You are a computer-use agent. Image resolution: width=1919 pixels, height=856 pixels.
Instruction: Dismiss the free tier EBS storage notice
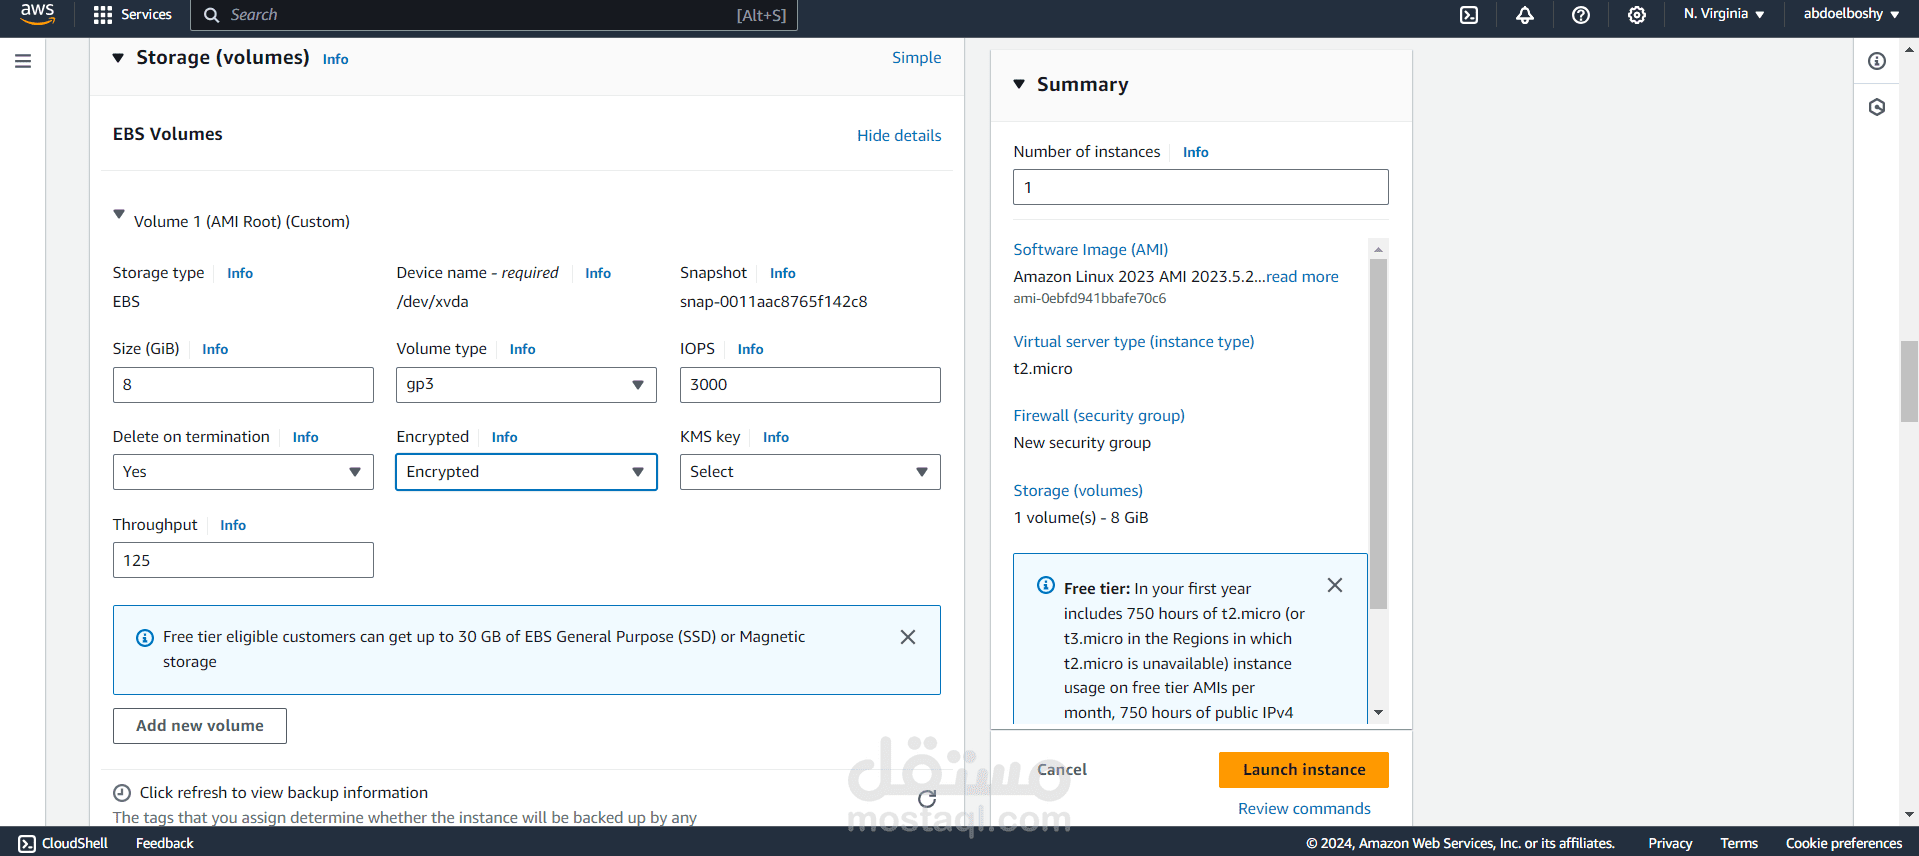[908, 637]
